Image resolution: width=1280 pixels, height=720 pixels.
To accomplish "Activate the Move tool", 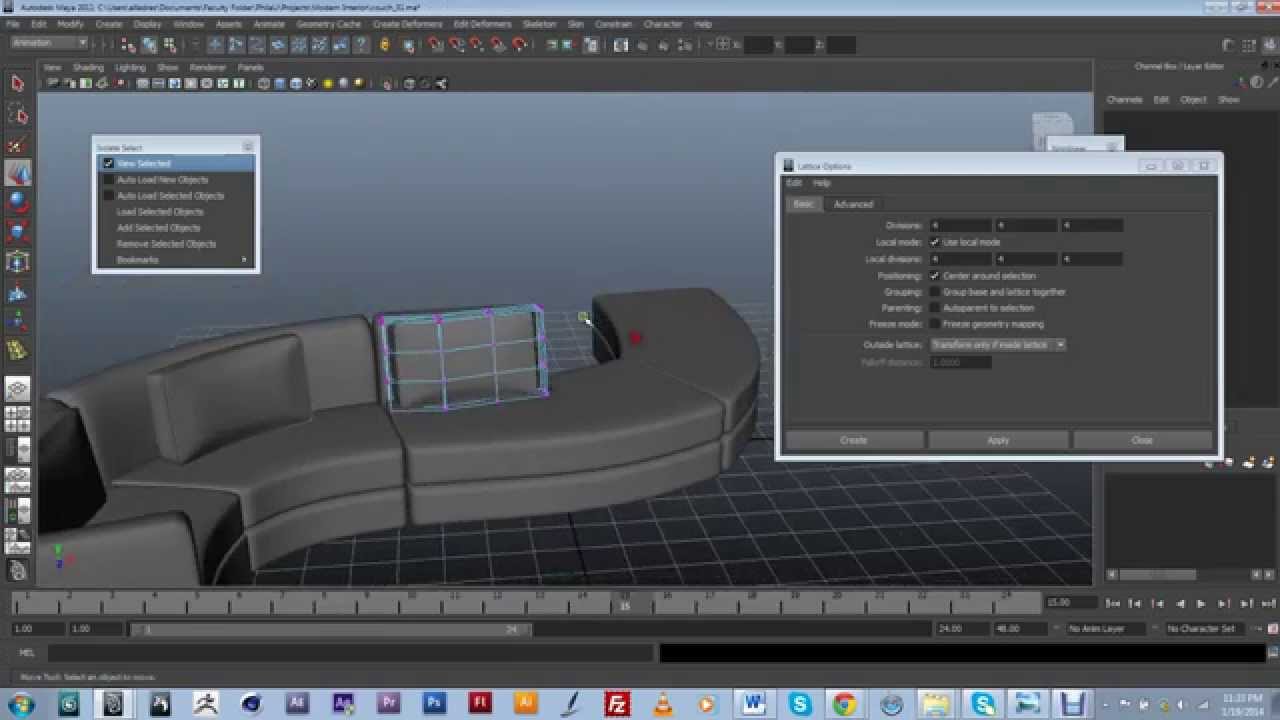I will [x=17, y=174].
